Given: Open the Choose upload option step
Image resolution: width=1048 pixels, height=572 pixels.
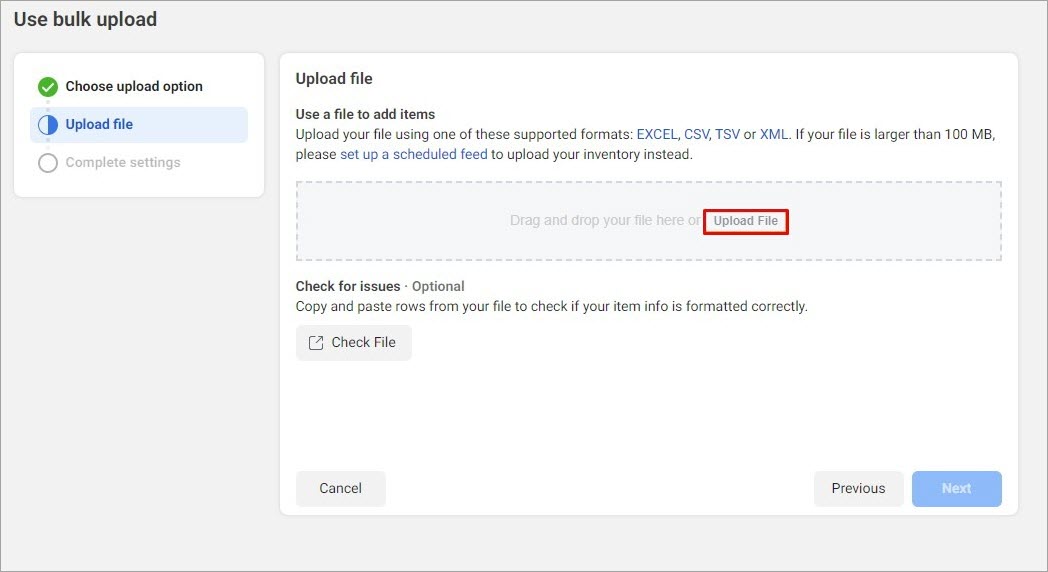Looking at the screenshot, I should point(134,86).
